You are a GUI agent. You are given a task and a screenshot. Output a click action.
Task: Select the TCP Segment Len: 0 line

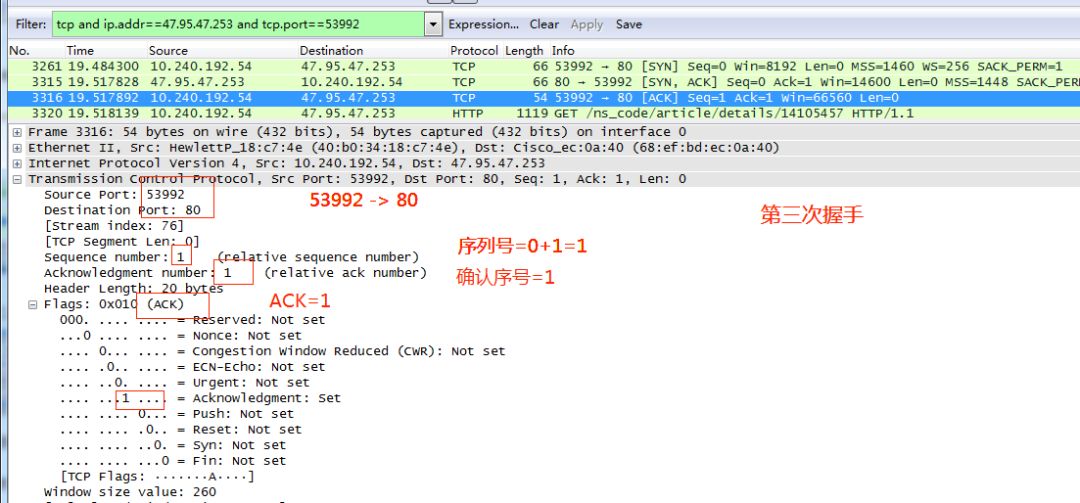click(x=122, y=242)
